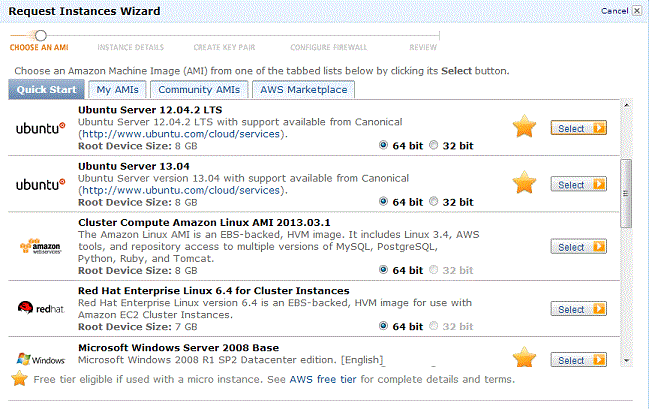Choose 64 bit for Red Hat Enterprise Linux 6.4
The height and width of the screenshot is (409, 649).
[x=383, y=326]
